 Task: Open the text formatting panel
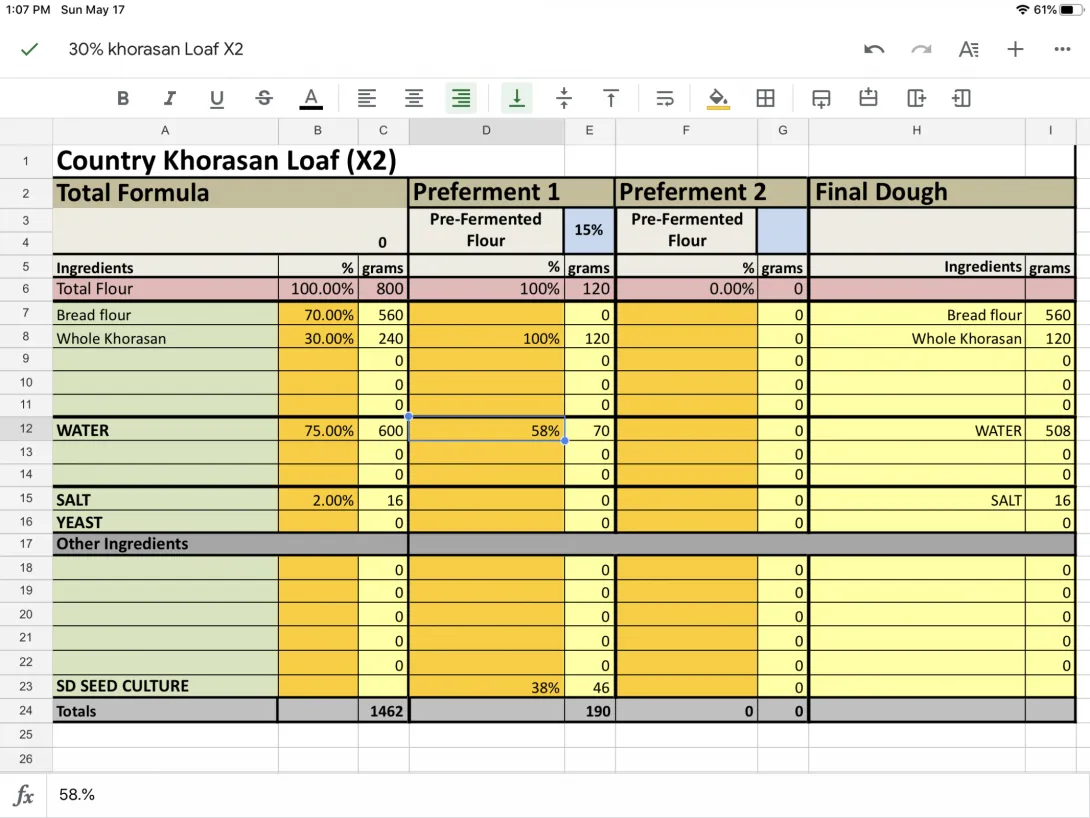pos(968,48)
